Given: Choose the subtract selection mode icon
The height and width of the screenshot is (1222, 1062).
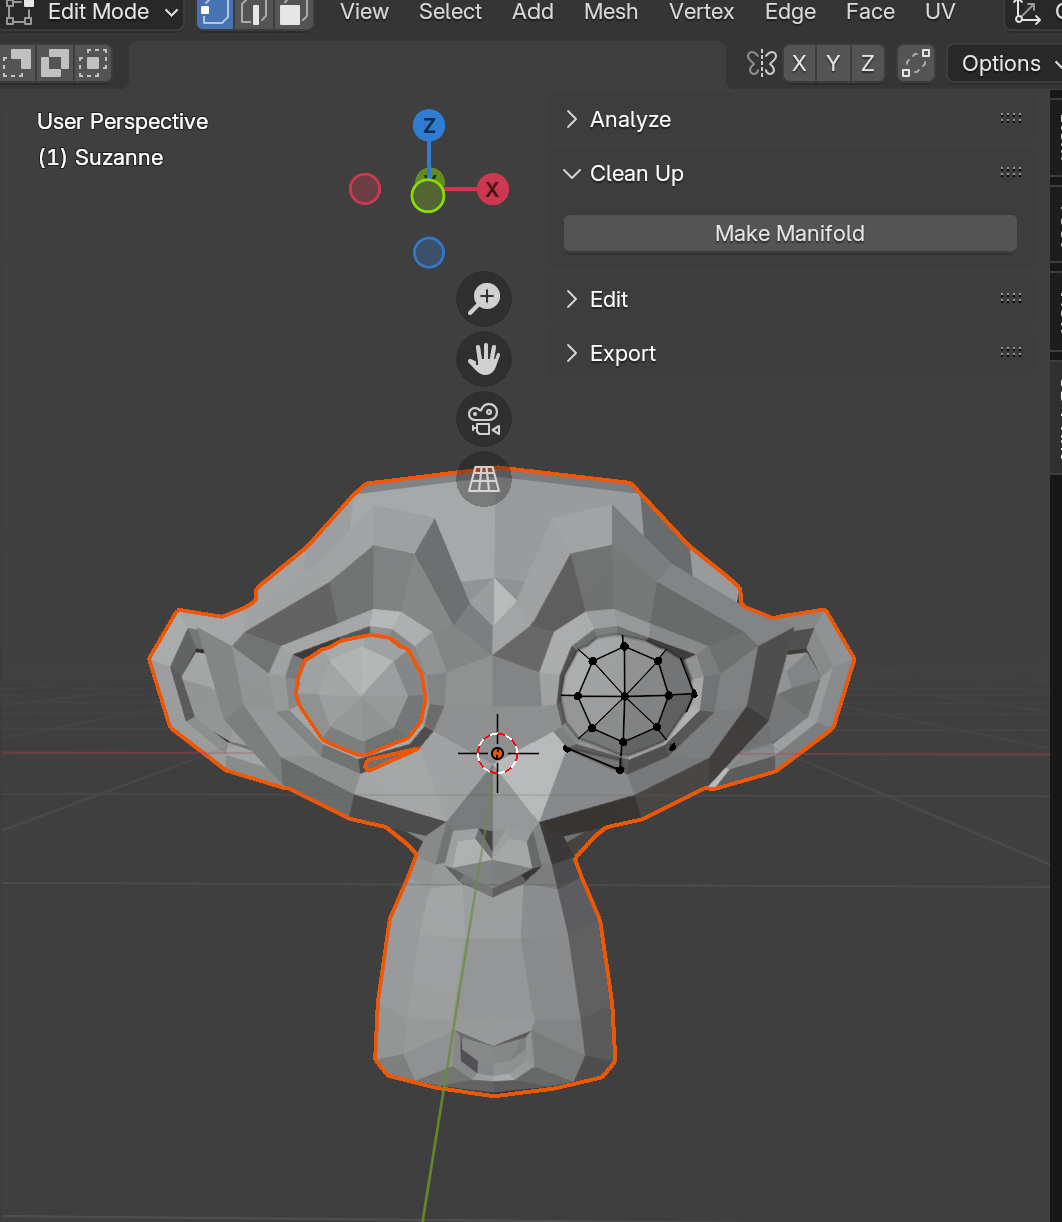Looking at the screenshot, I should coord(17,64).
